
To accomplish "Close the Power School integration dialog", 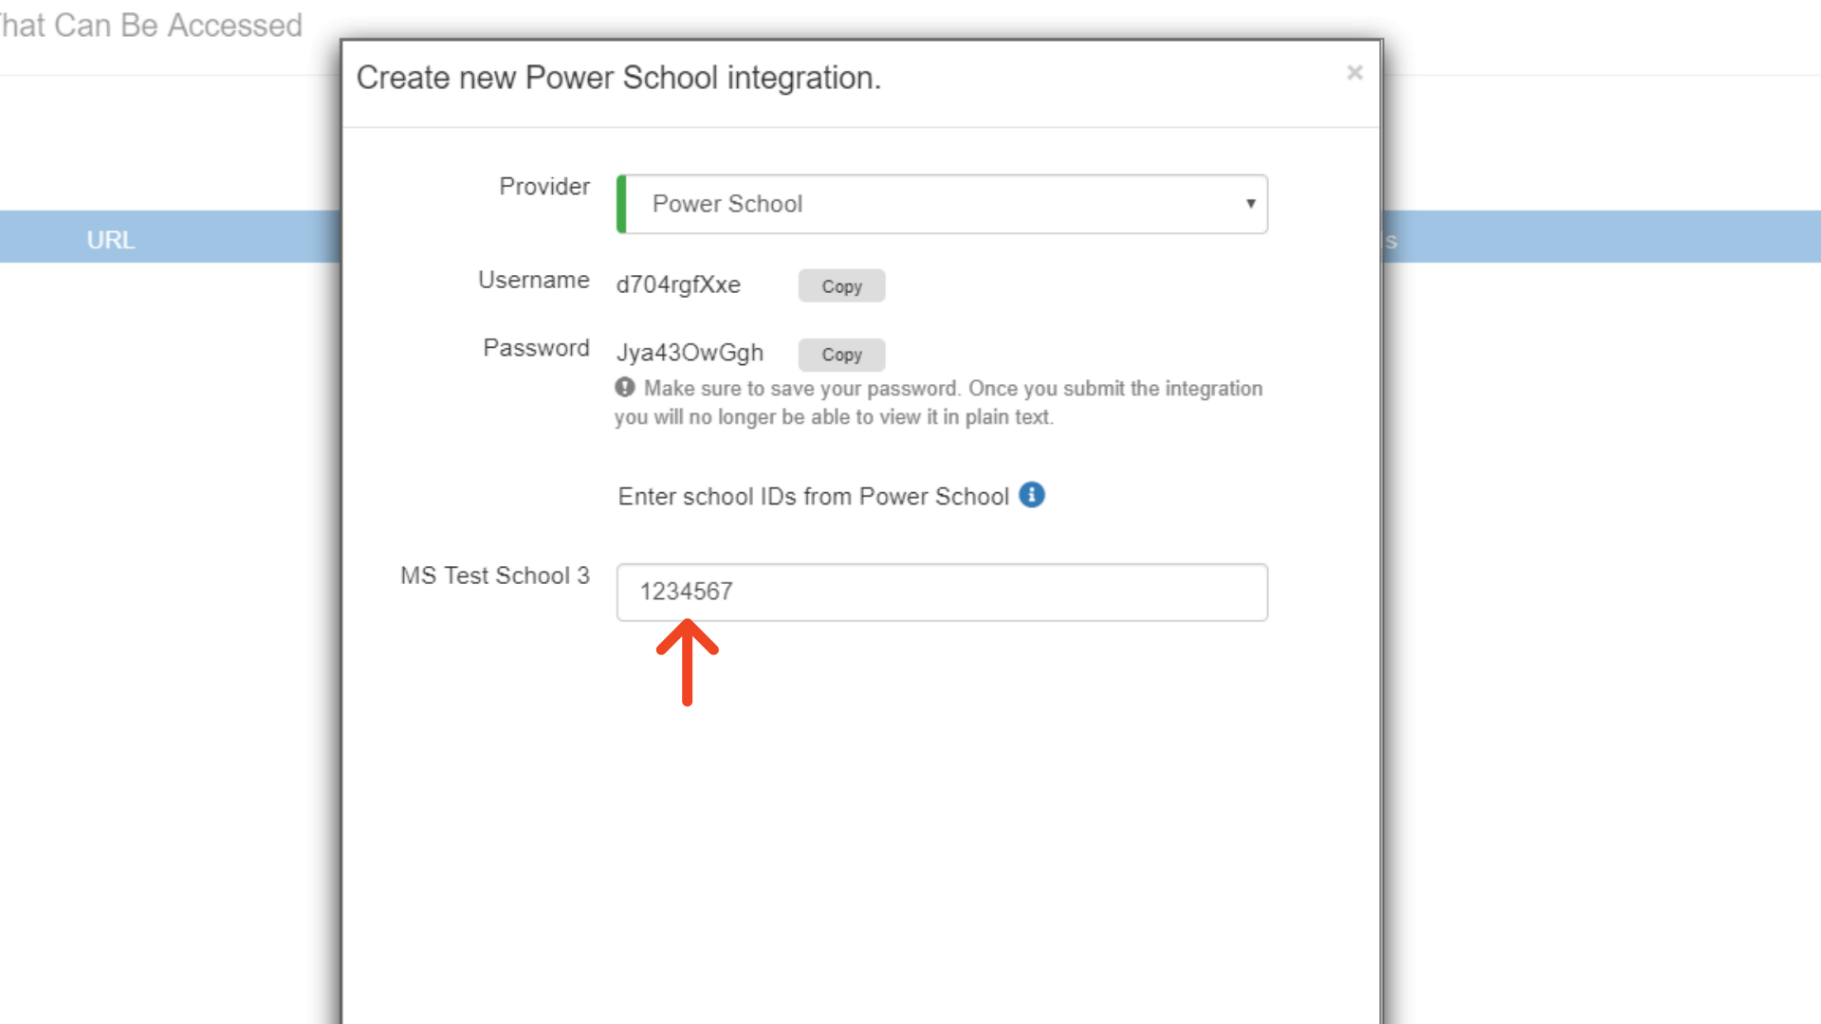I will [1354, 73].
